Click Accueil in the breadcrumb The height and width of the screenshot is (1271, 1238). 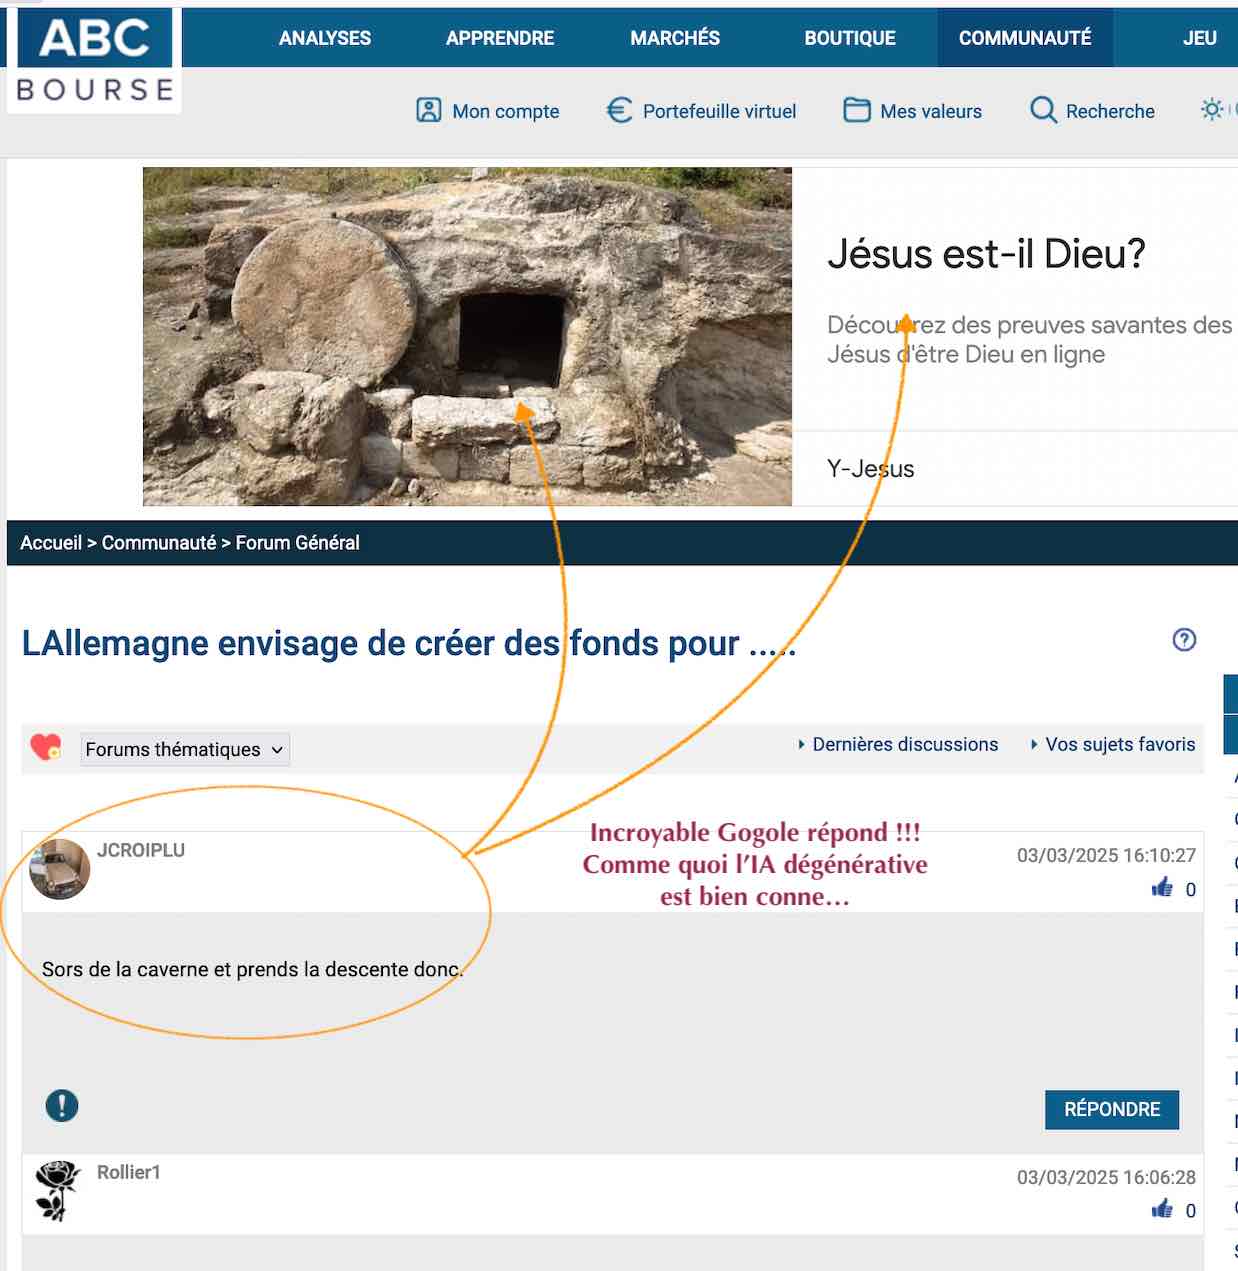tap(51, 543)
